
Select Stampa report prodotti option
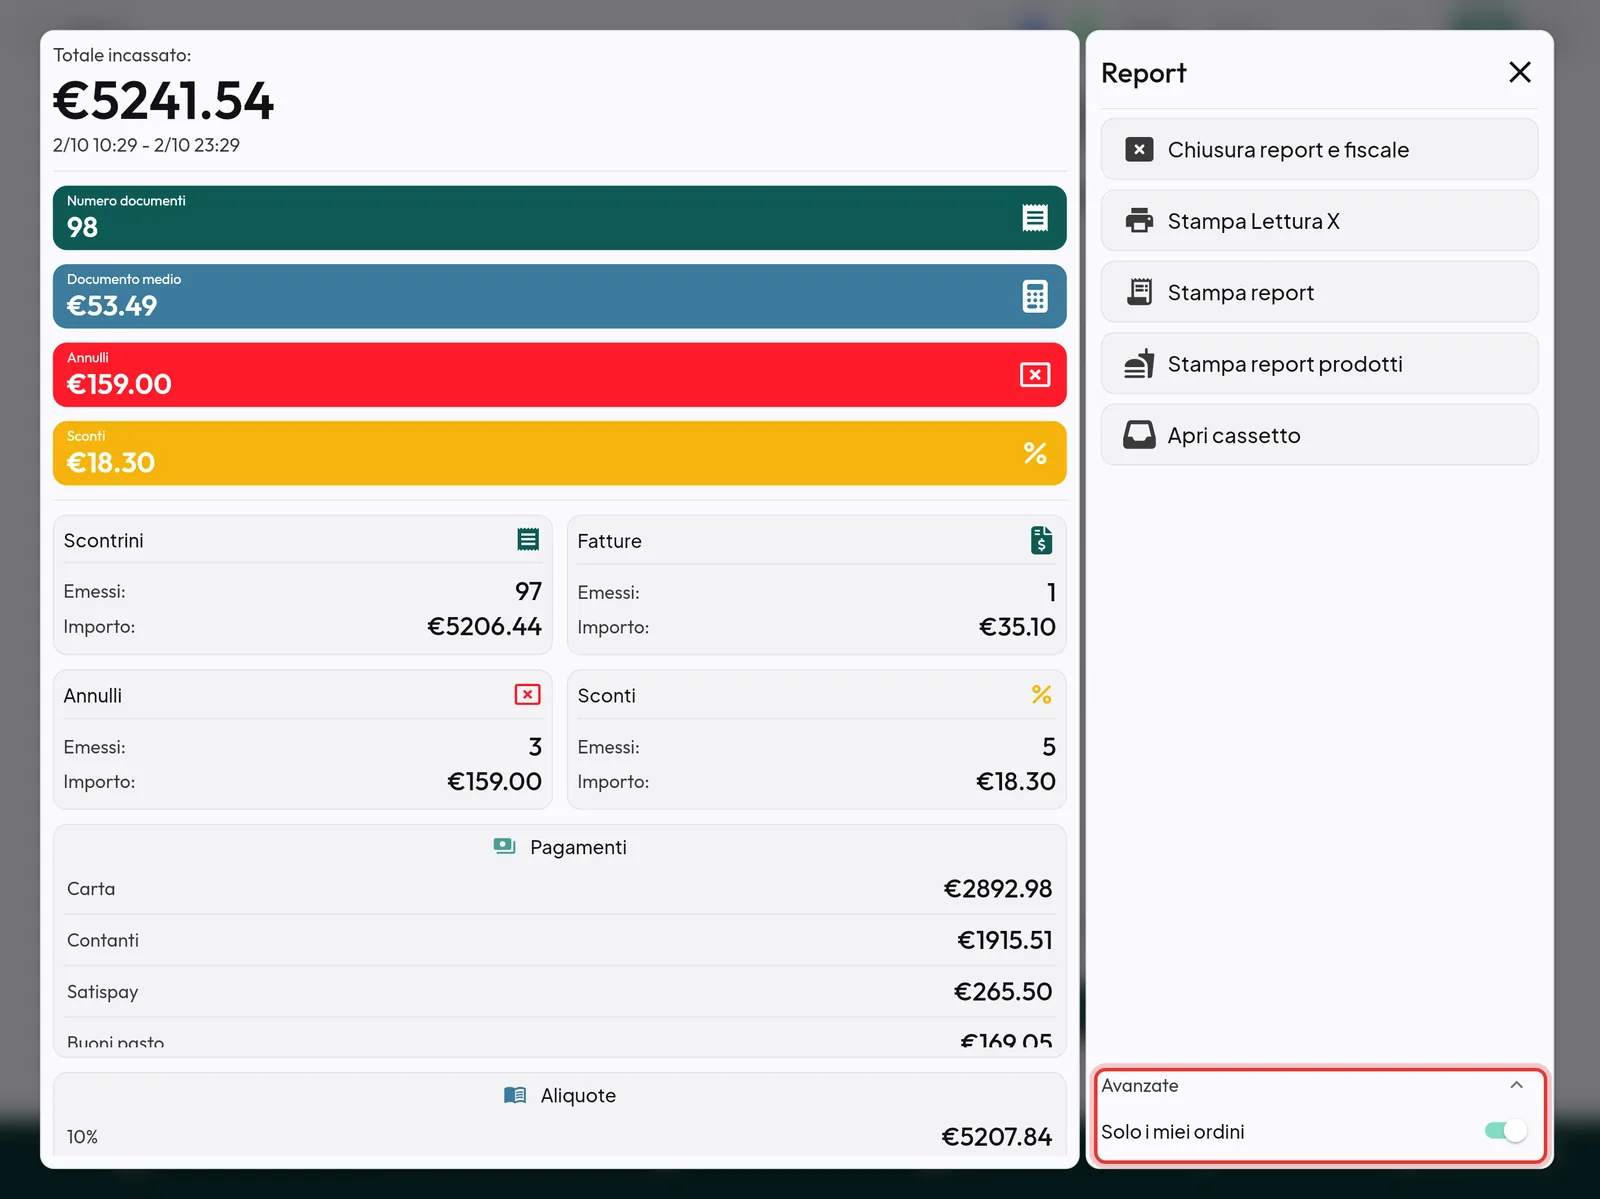[1319, 364]
